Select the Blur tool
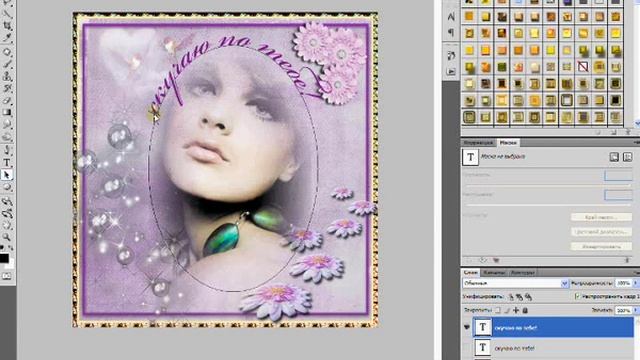Image resolution: width=640 pixels, height=360 pixels. 7,124
